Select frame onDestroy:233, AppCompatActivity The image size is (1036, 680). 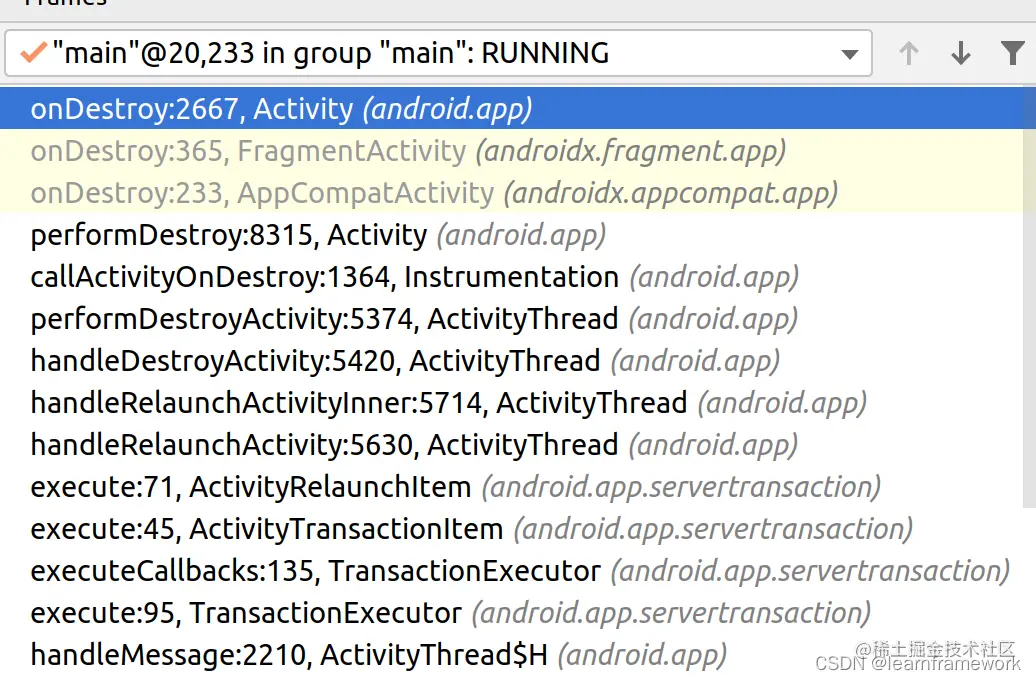[511, 192]
